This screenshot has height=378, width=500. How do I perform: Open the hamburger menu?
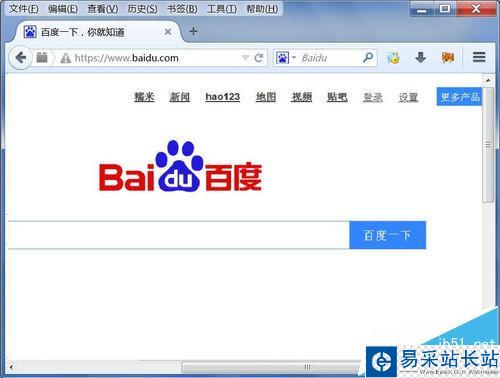click(479, 57)
